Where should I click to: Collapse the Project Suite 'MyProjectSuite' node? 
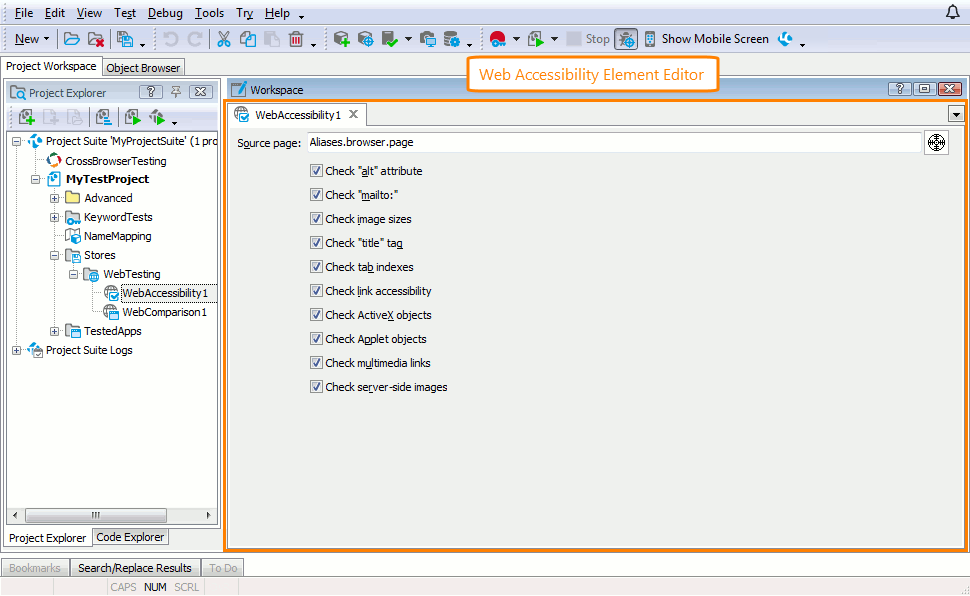tap(17, 142)
